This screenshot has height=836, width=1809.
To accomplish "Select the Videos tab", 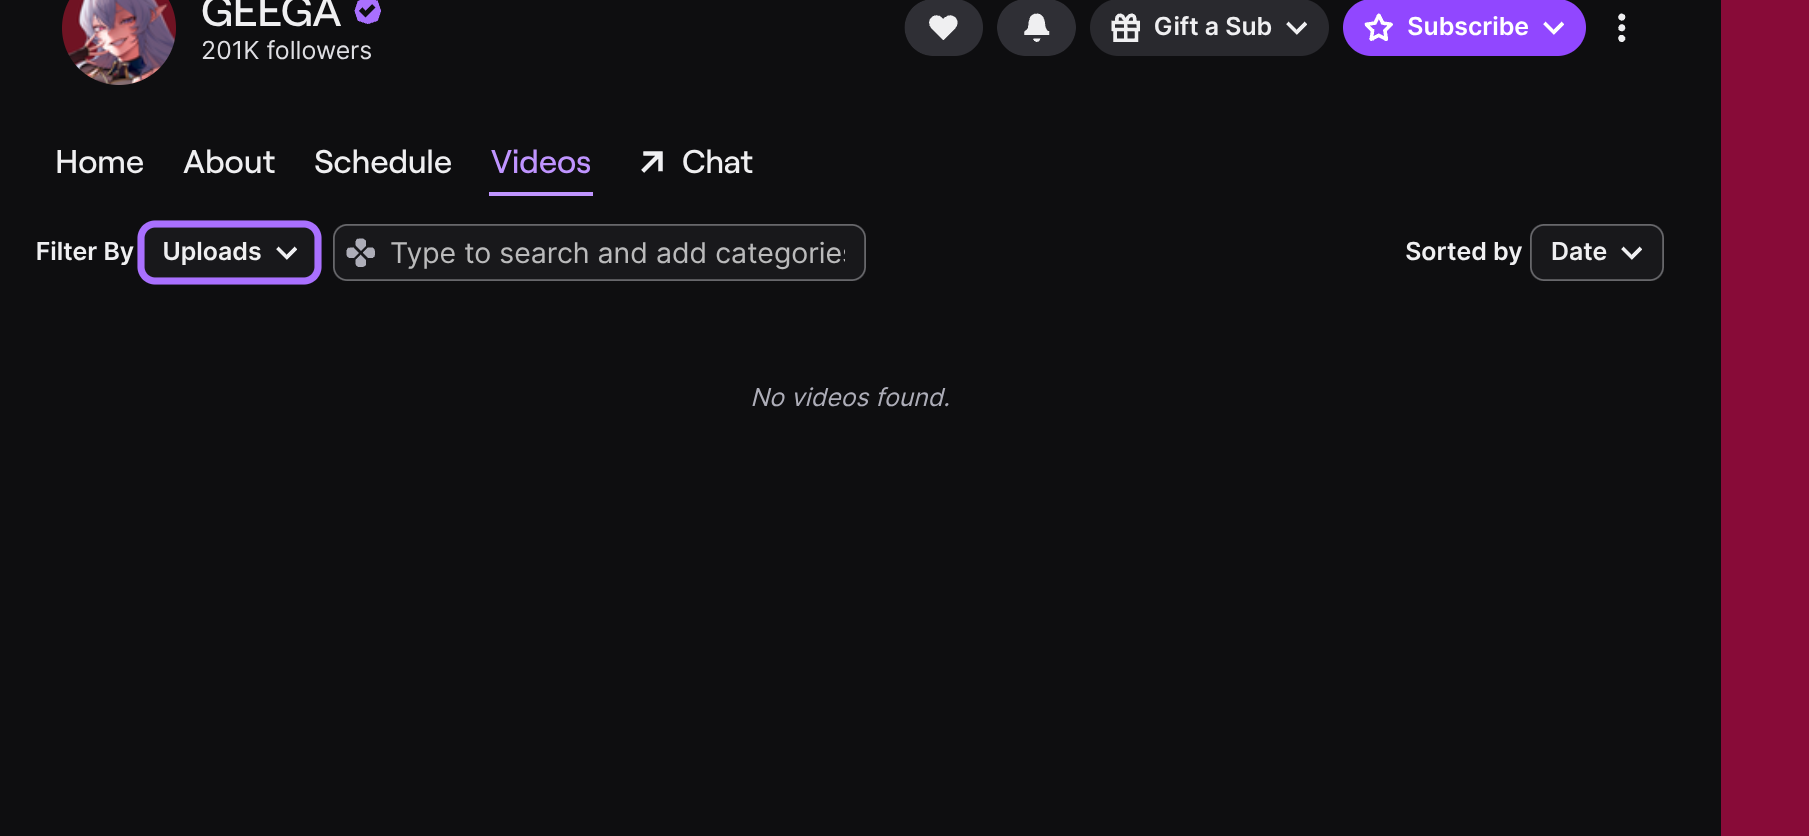I will coord(541,162).
